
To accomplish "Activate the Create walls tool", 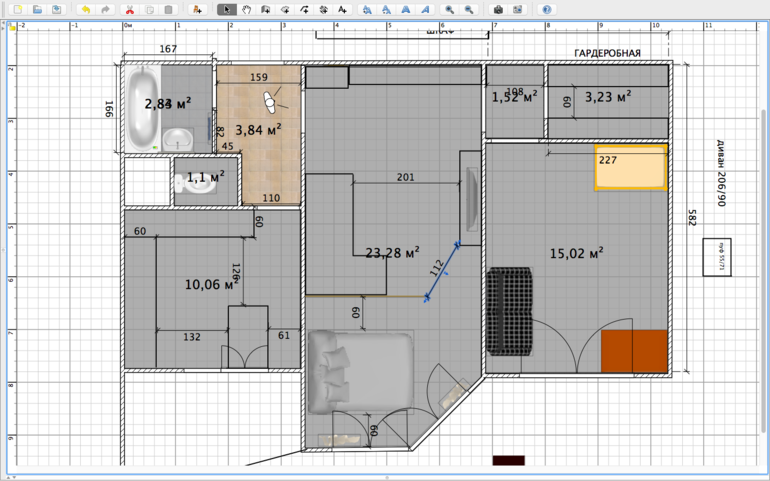I will click(265, 9).
